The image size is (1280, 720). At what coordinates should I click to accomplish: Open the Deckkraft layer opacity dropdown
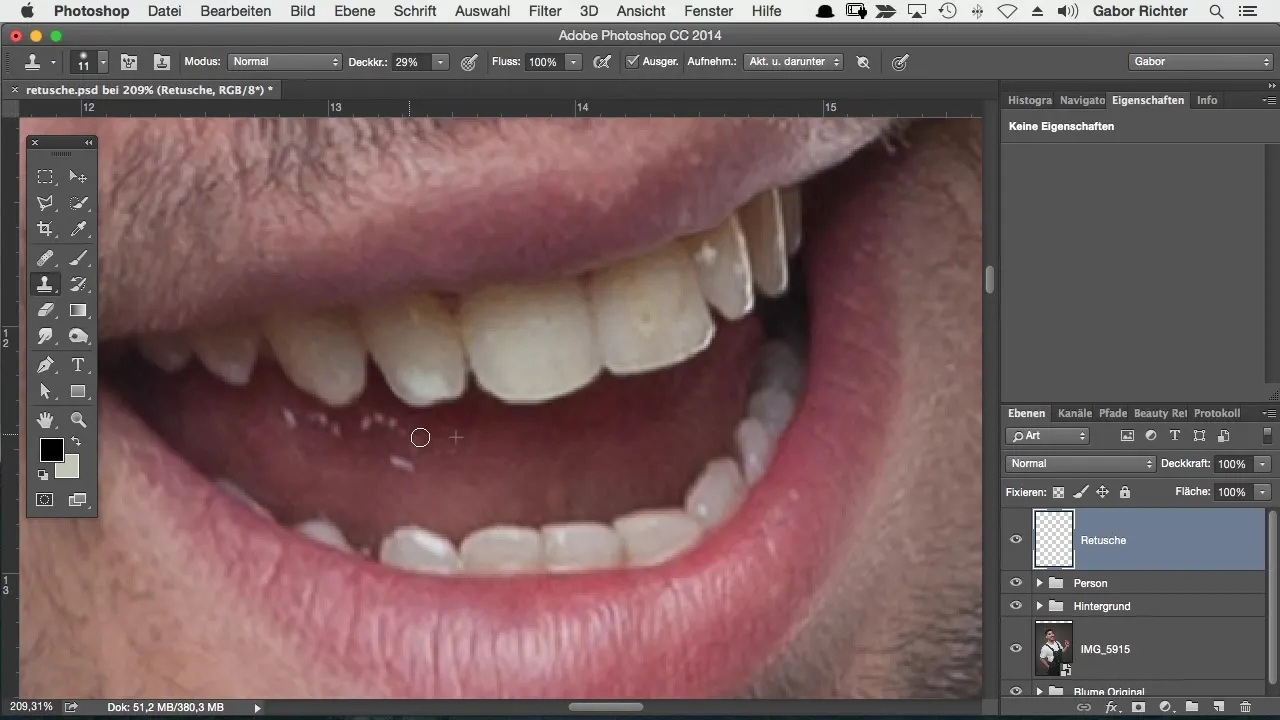[1263, 464]
